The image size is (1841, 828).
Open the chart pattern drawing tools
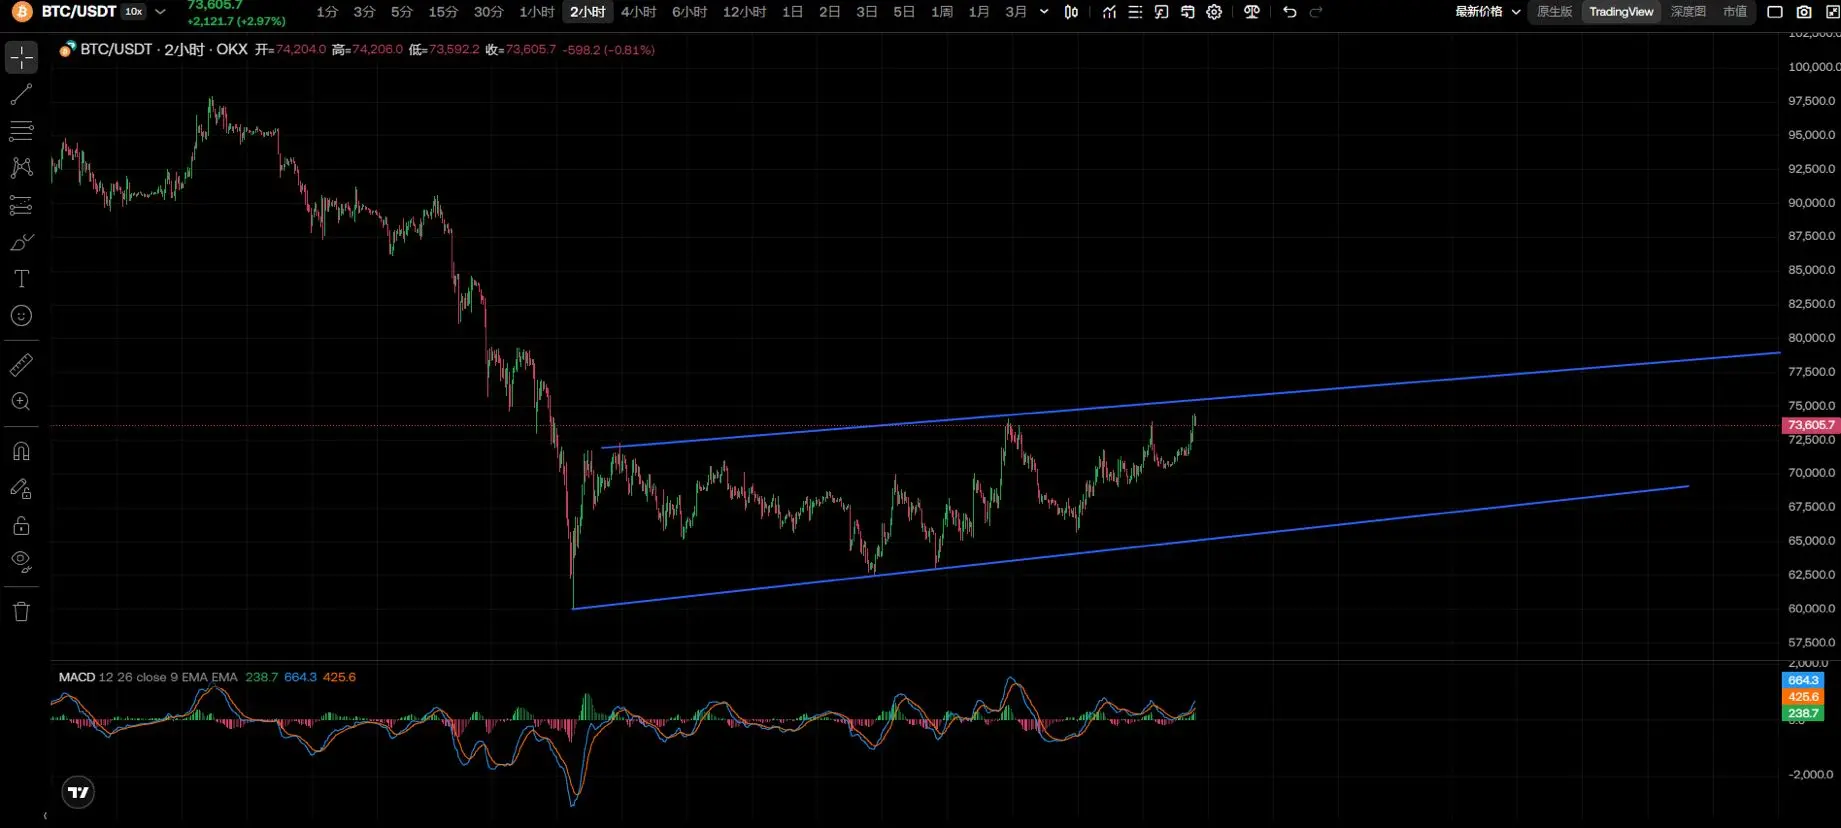tap(21, 168)
